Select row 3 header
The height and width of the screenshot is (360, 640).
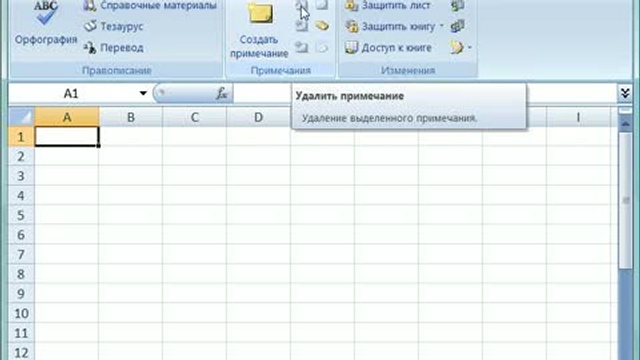click(21, 176)
